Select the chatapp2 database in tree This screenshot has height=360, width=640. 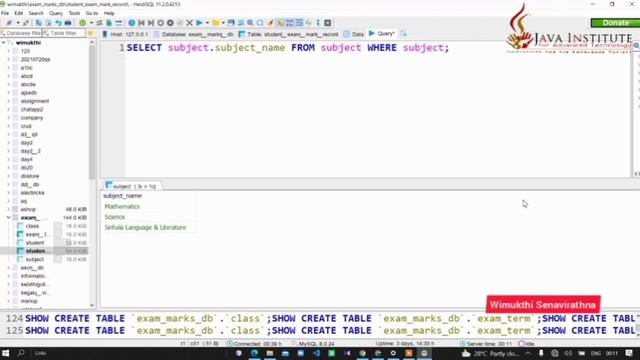tap(32, 109)
